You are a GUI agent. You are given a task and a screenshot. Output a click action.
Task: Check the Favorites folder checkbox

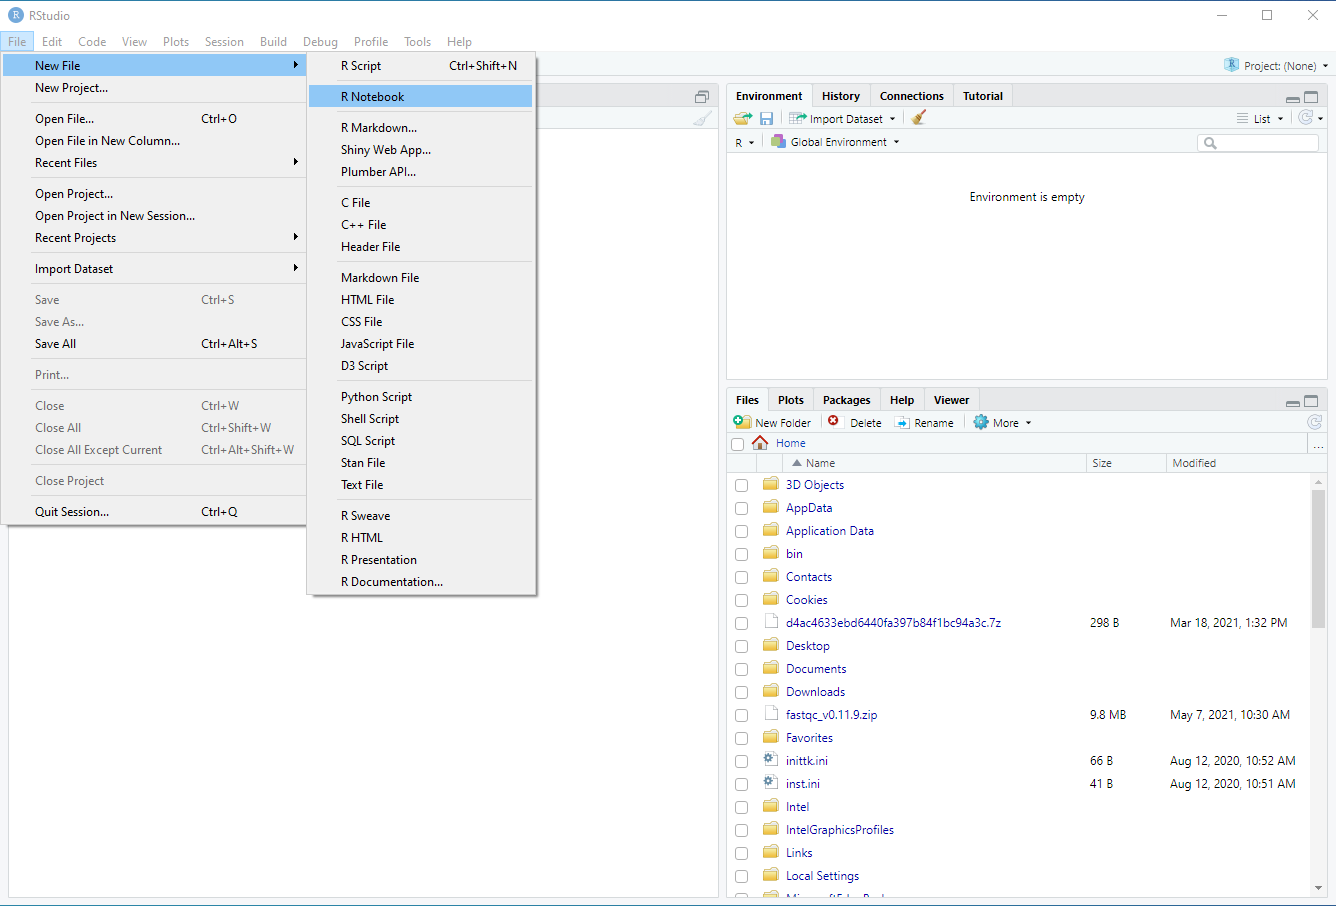pos(741,738)
